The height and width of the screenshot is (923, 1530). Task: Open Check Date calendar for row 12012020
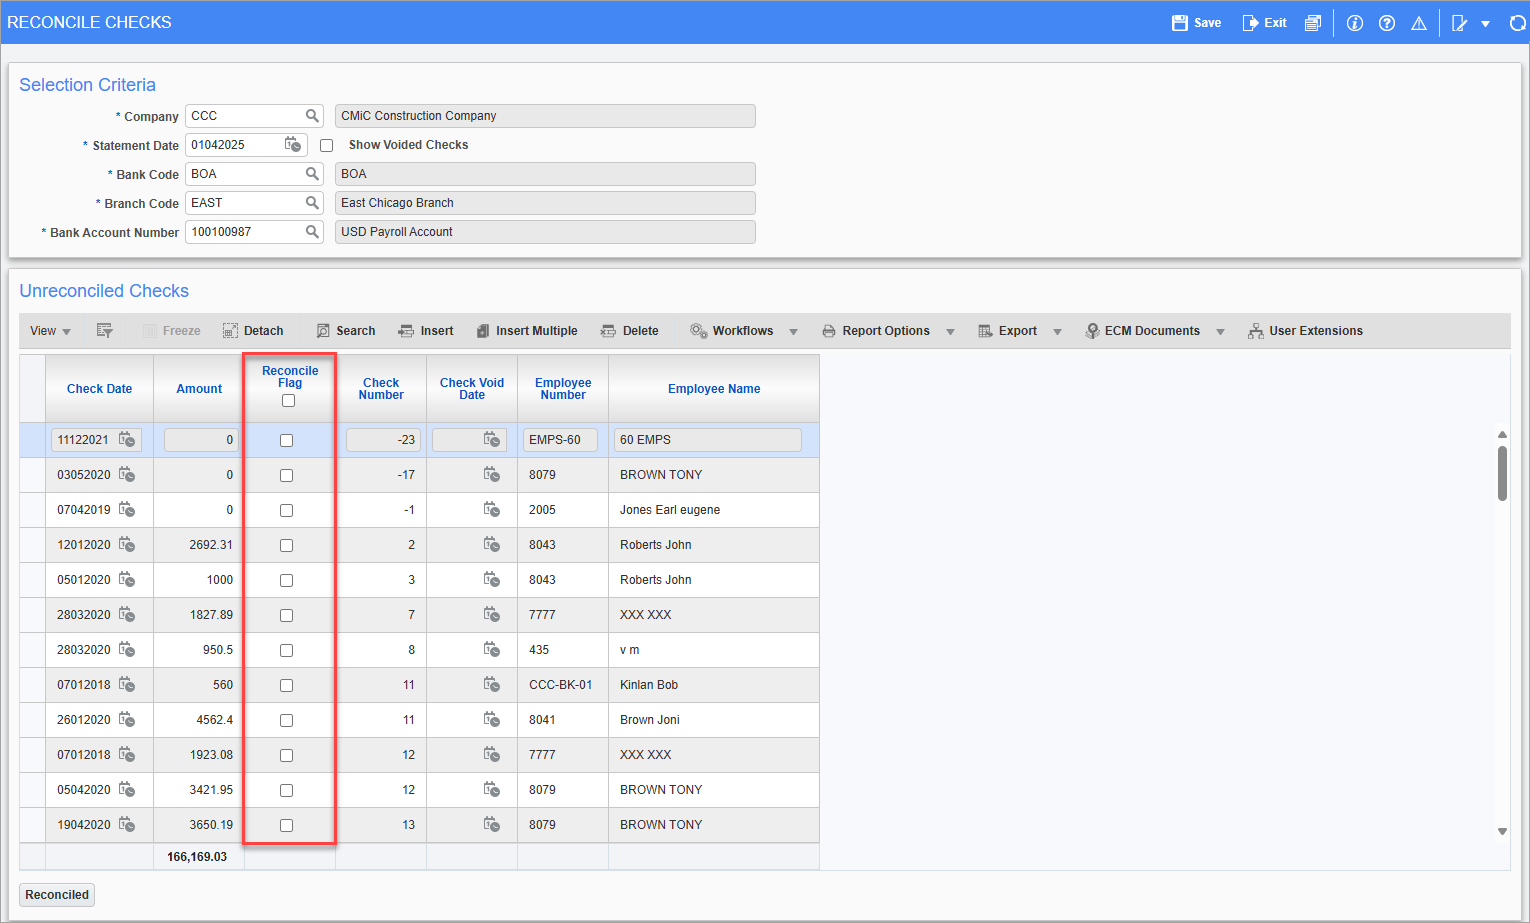tap(127, 545)
